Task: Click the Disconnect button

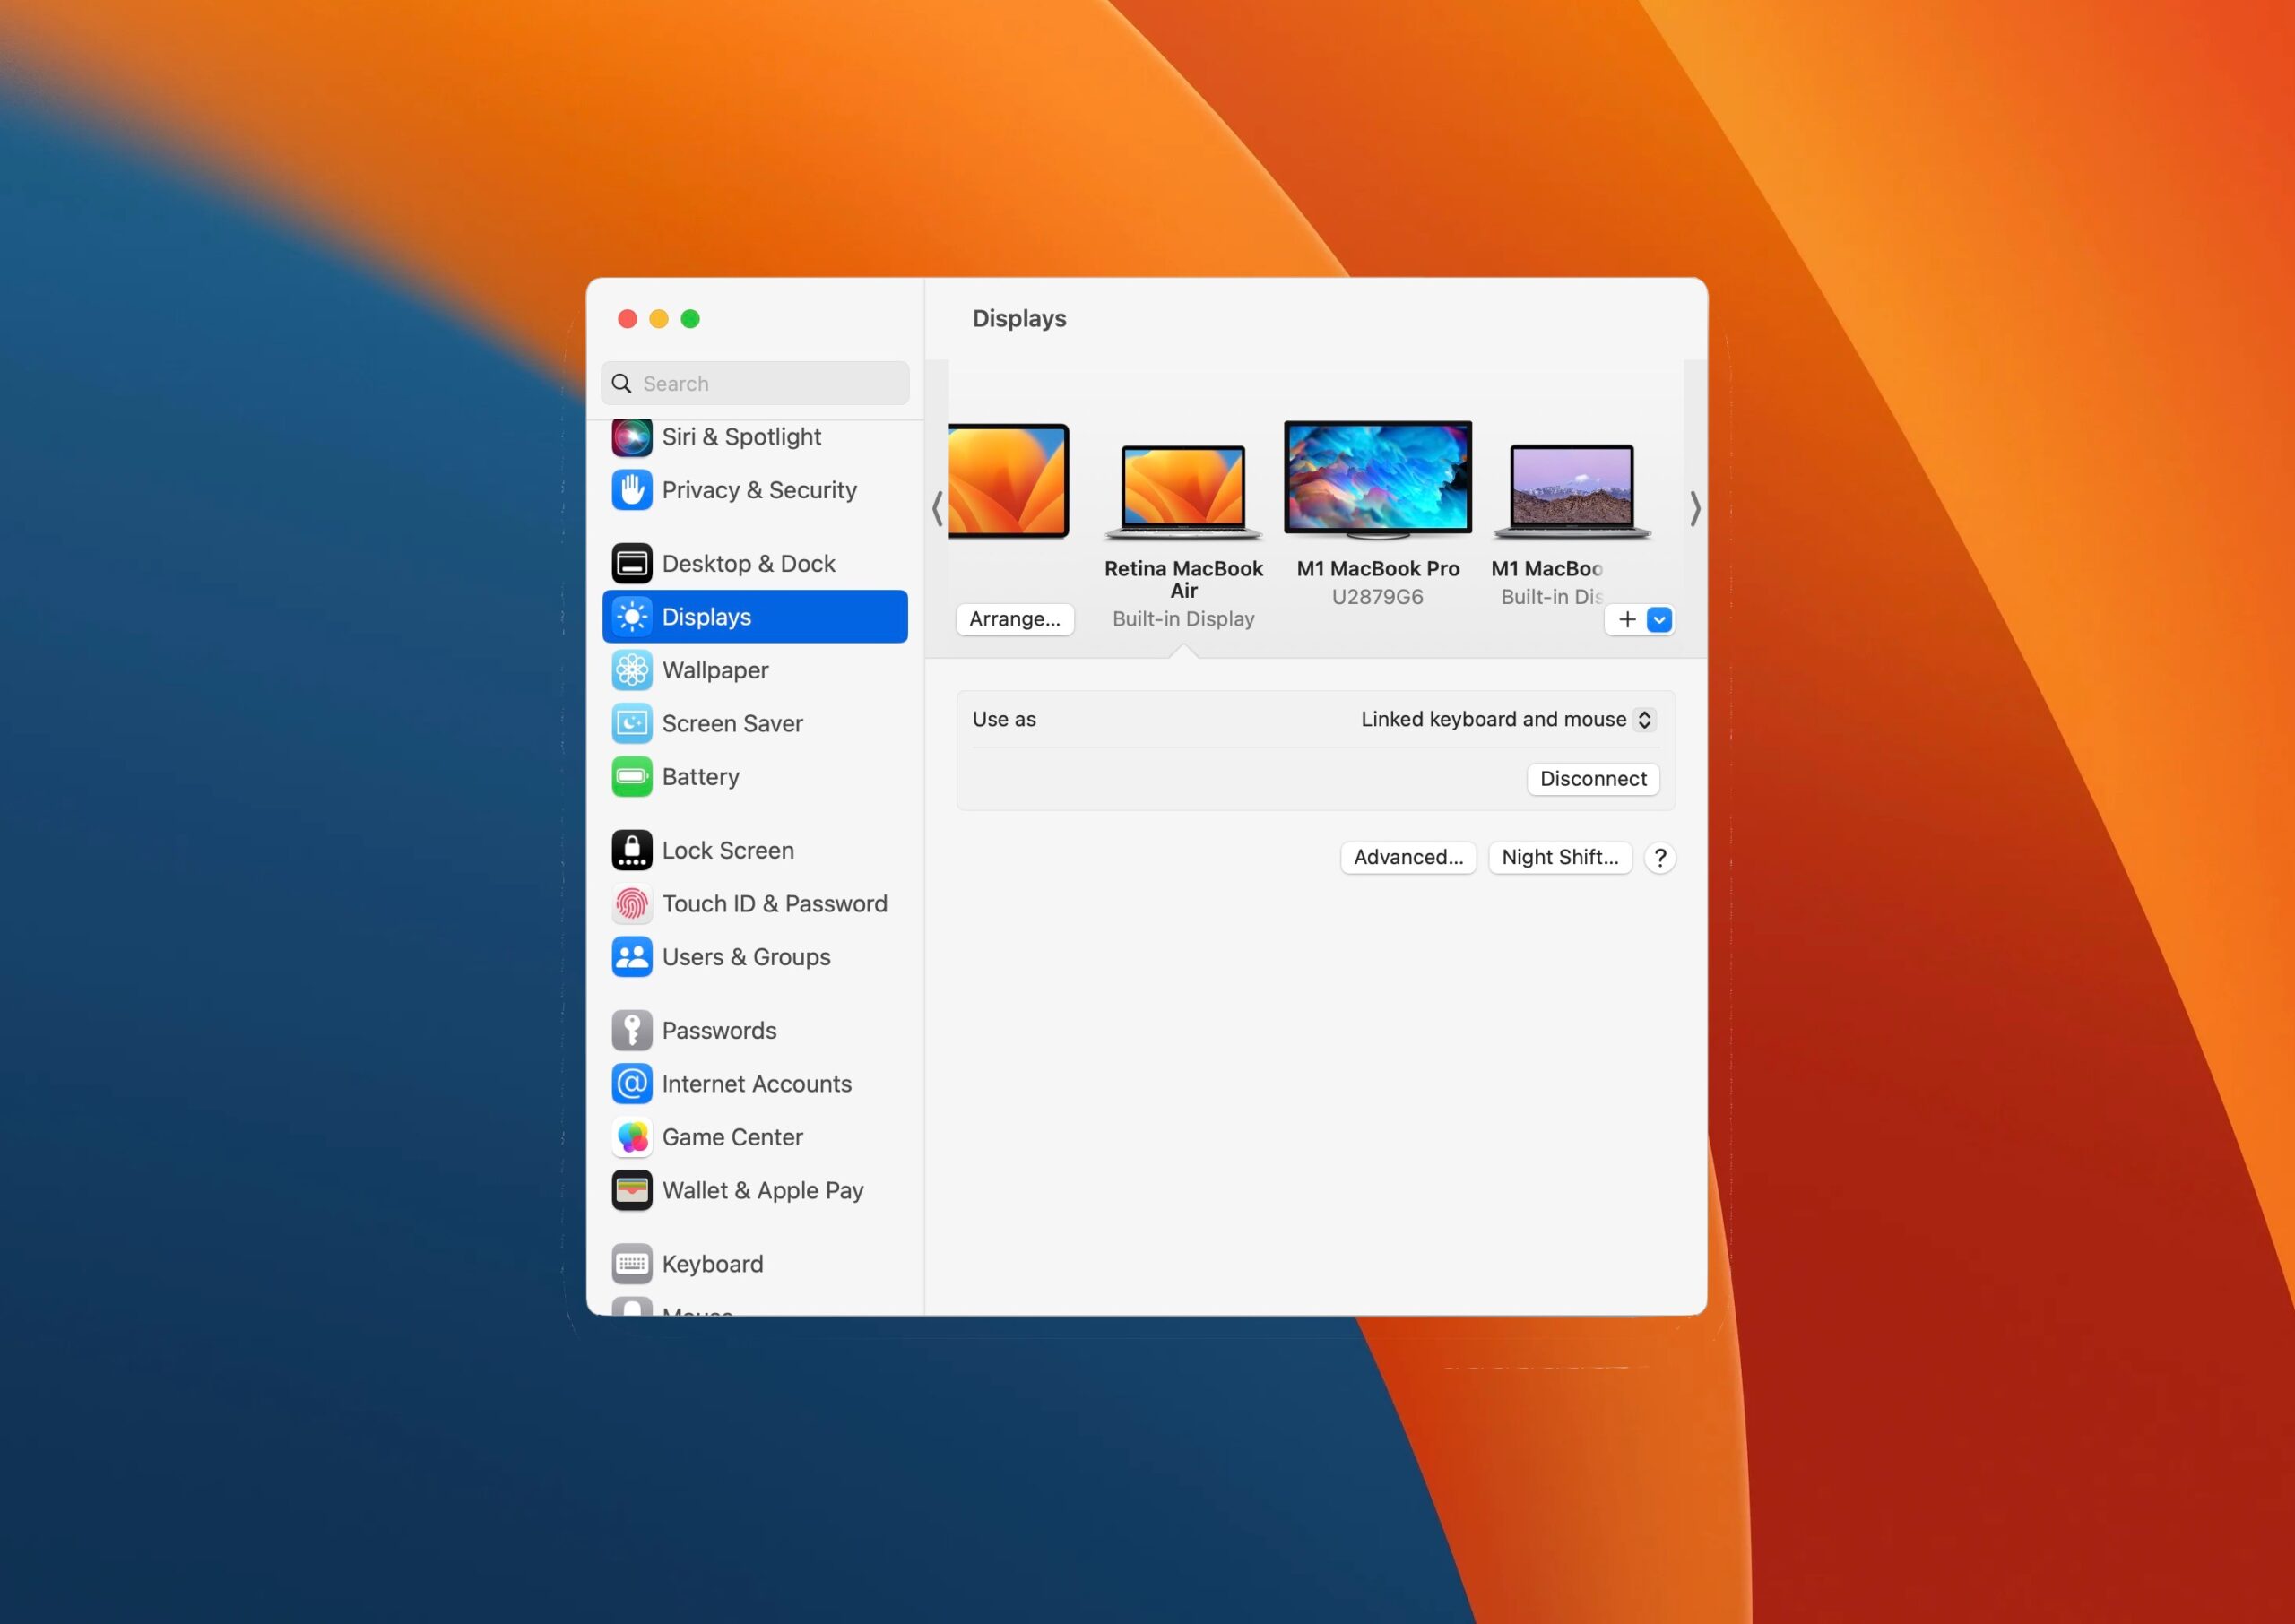Action: [1592, 779]
